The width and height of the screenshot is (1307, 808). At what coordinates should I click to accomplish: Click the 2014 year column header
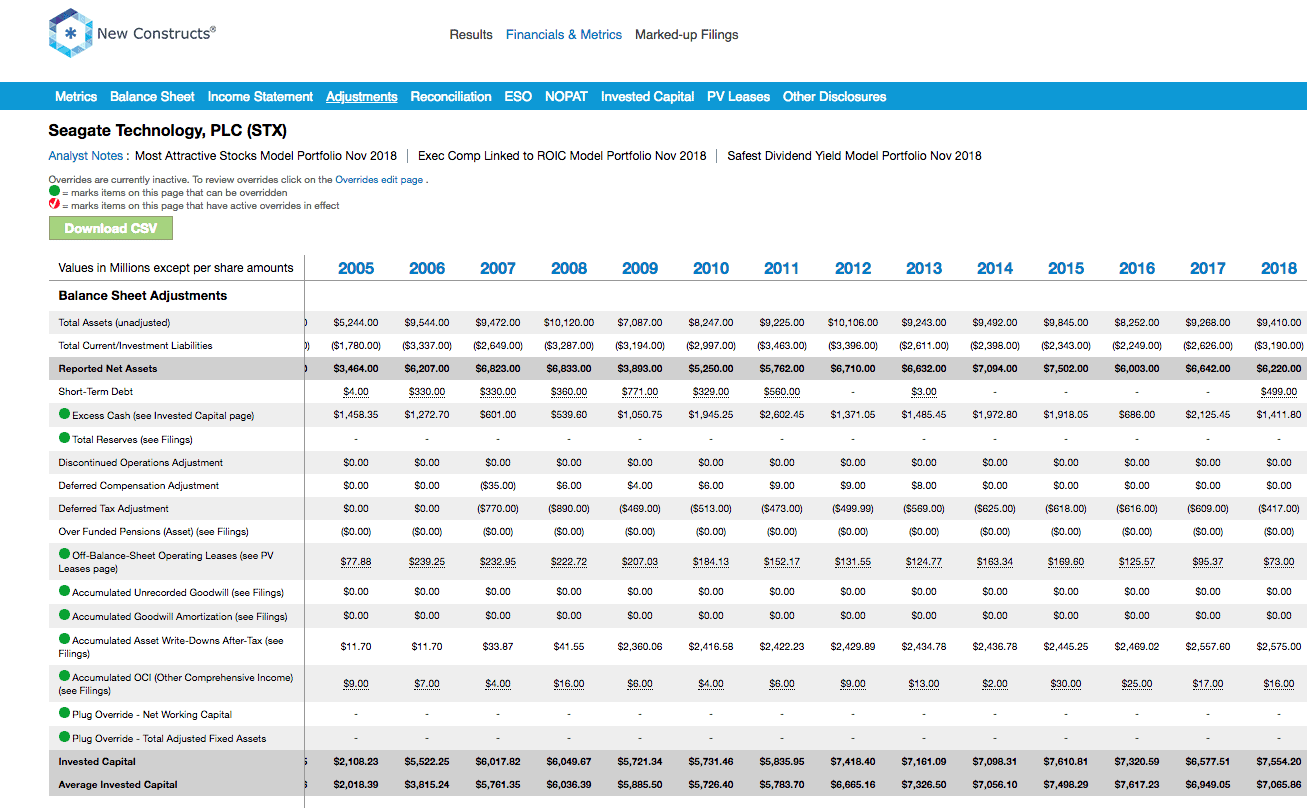(x=995, y=268)
